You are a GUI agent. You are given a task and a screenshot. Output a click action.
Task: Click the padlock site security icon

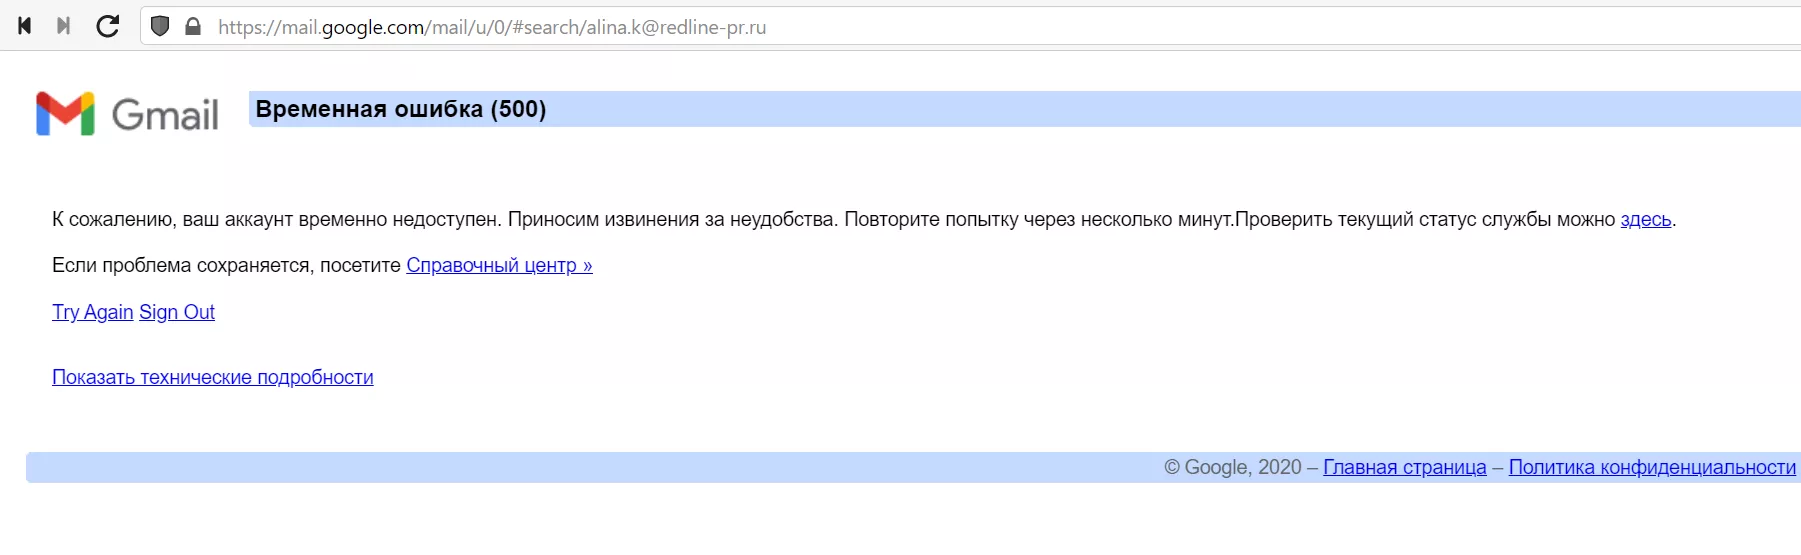(193, 26)
